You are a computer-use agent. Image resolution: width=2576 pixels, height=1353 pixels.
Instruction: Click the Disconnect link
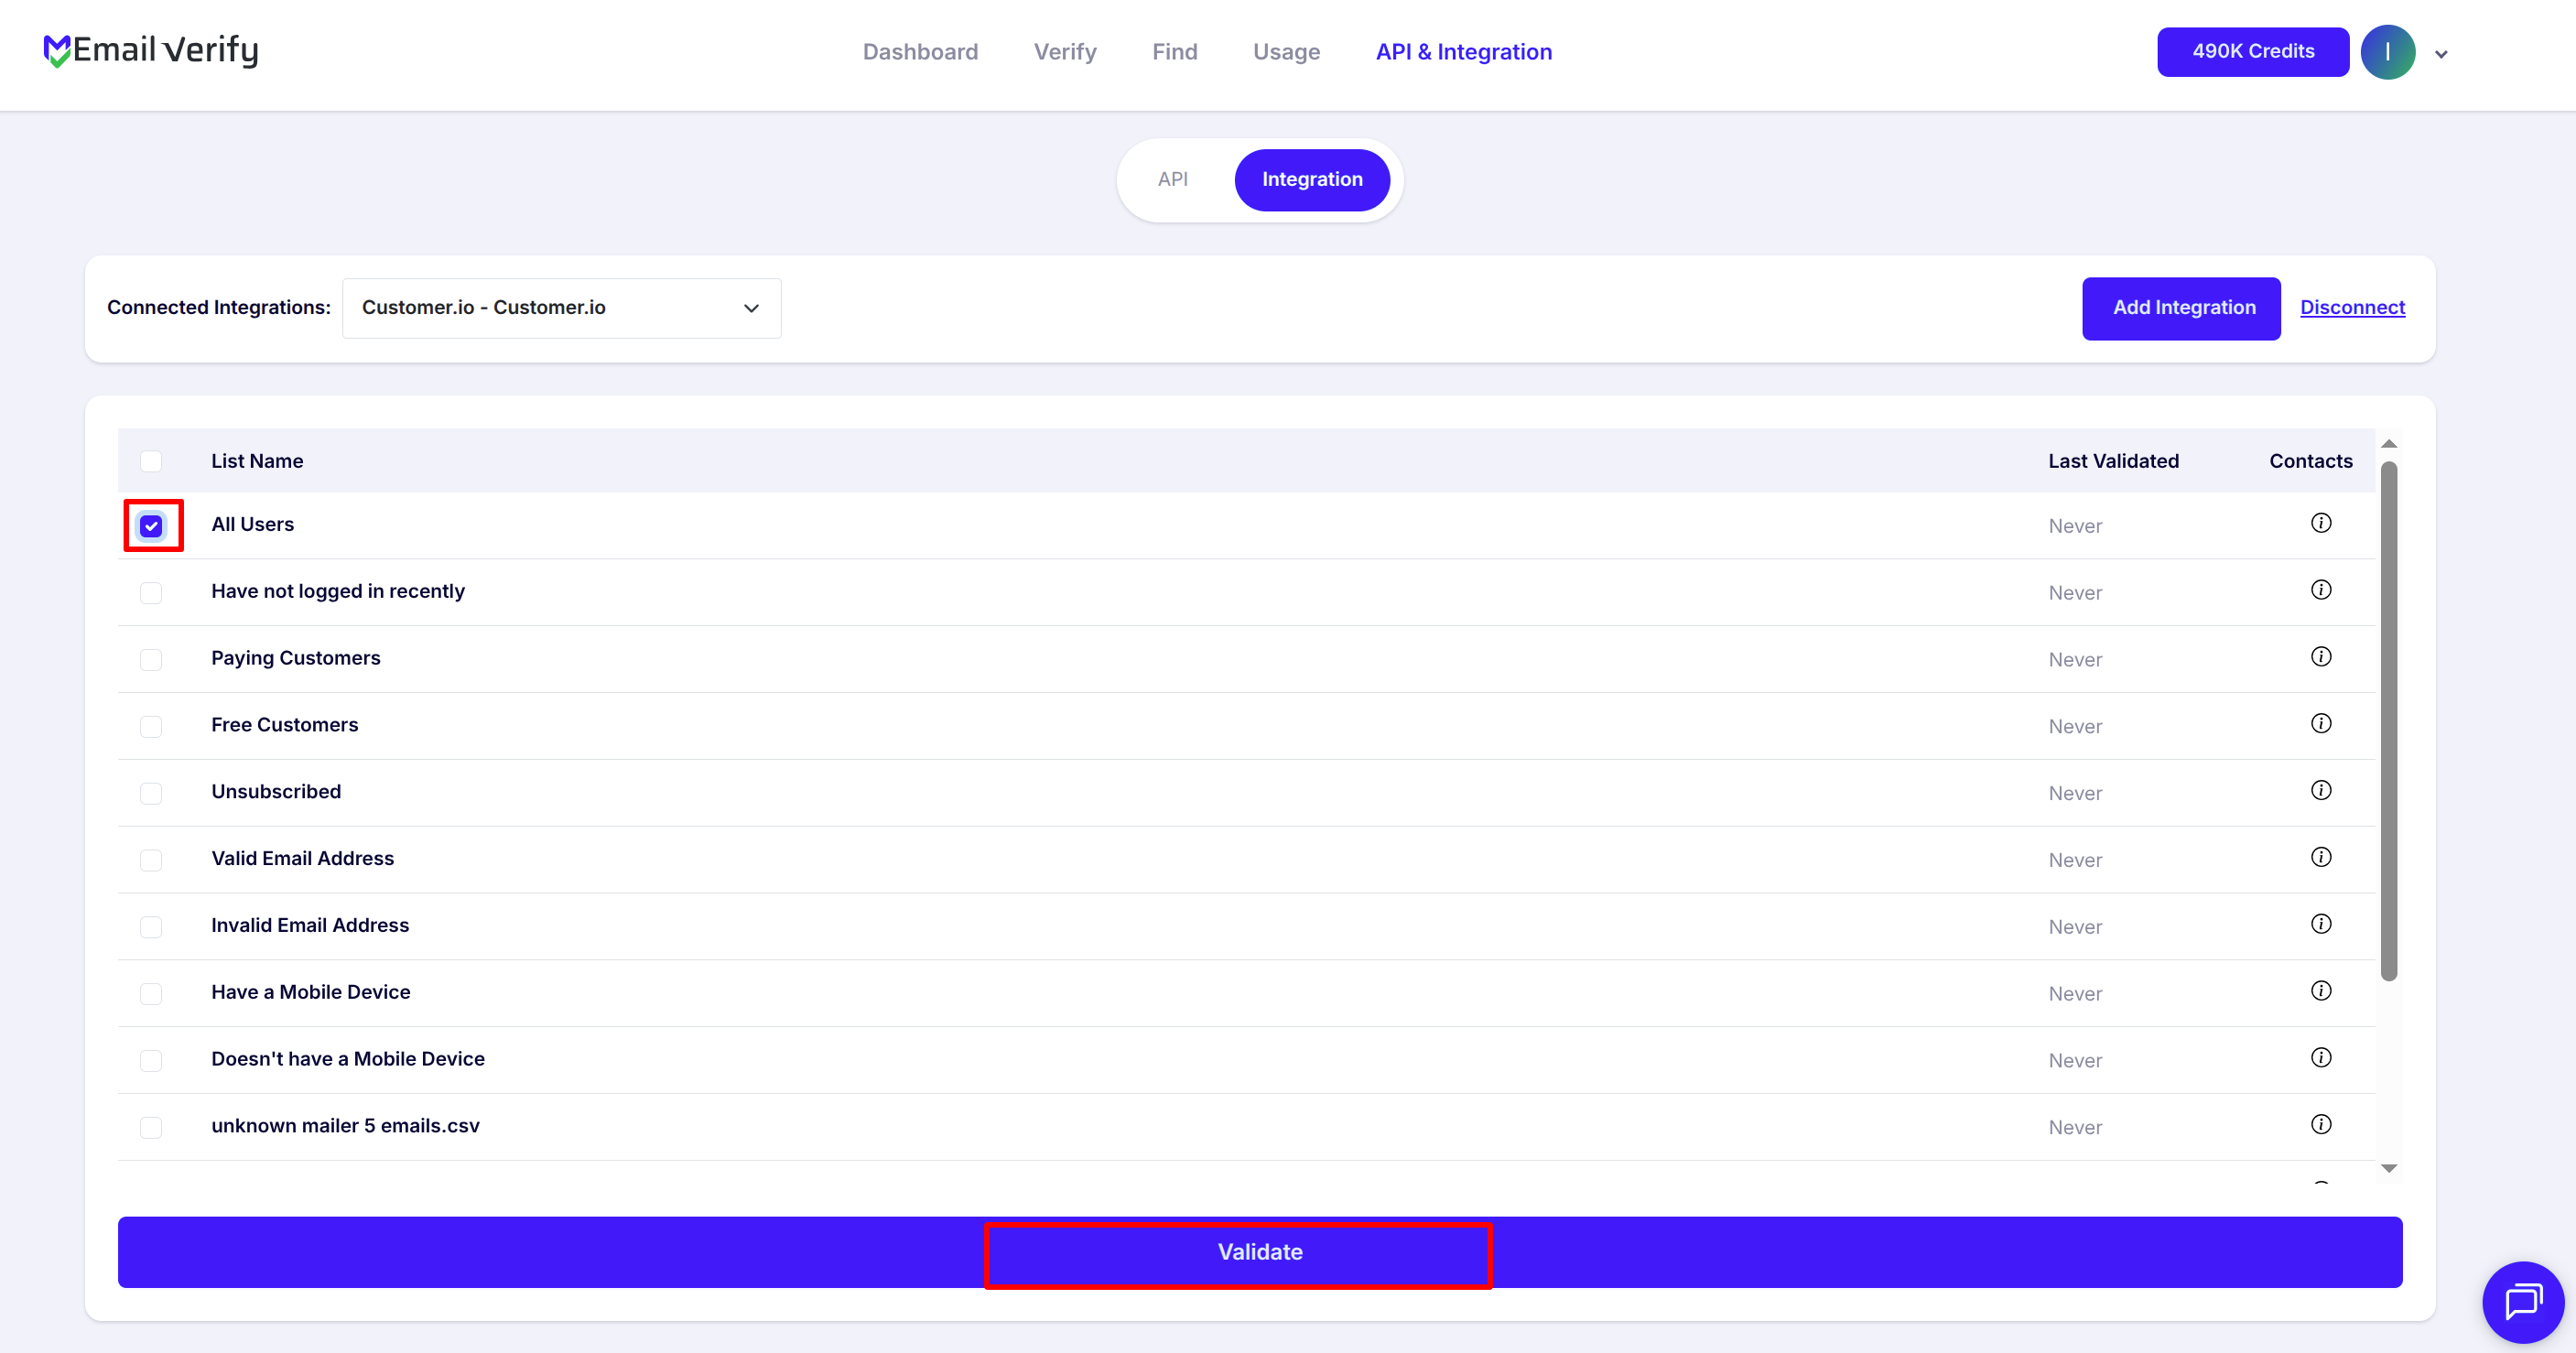(x=2352, y=308)
